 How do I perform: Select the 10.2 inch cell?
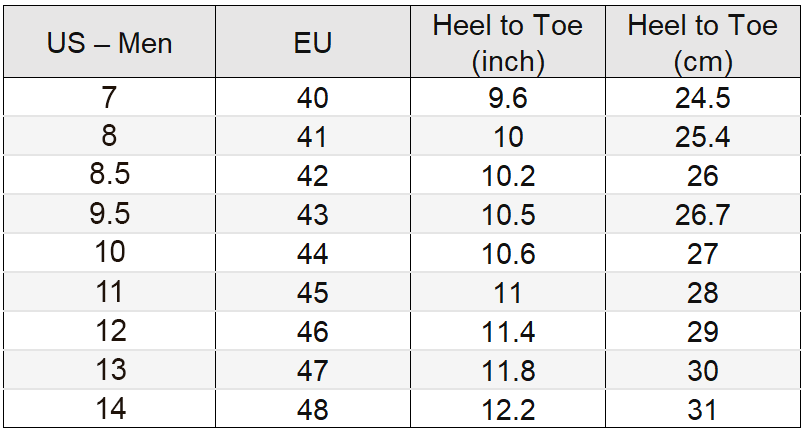(x=508, y=175)
